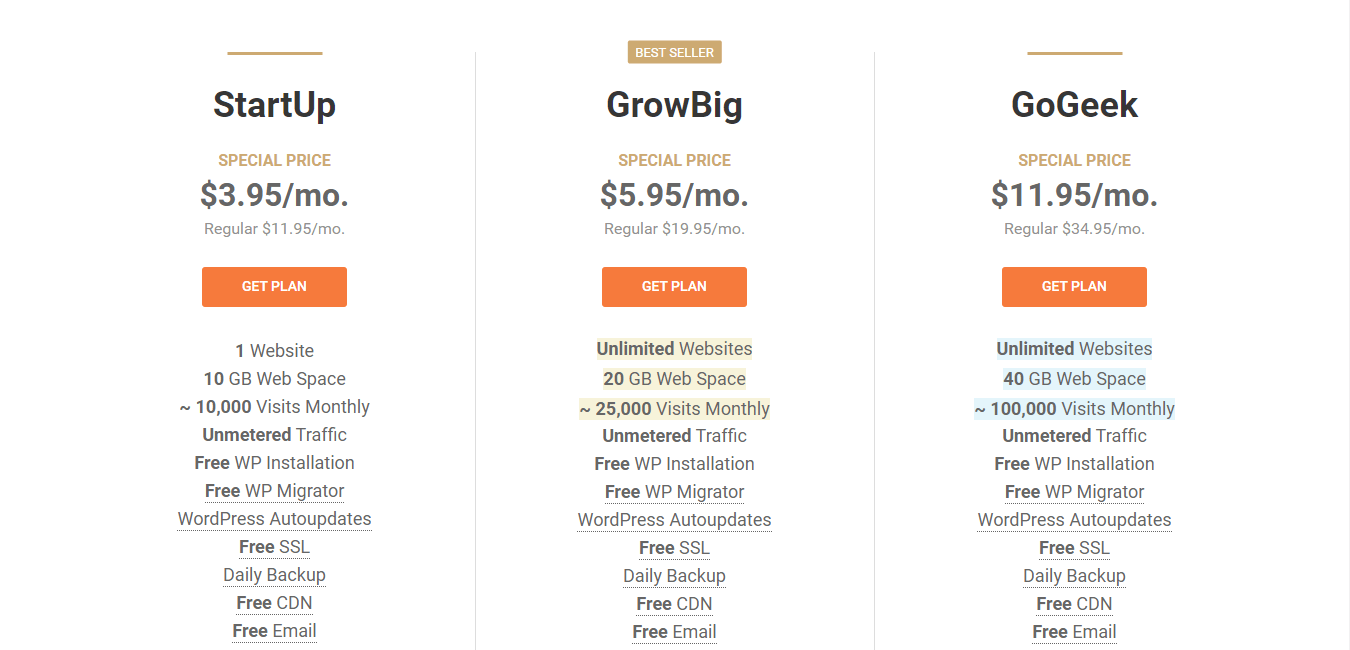Select Free SSL under the StartUp plan
Image resolution: width=1350 pixels, height=650 pixels.
tap(274, 547)
